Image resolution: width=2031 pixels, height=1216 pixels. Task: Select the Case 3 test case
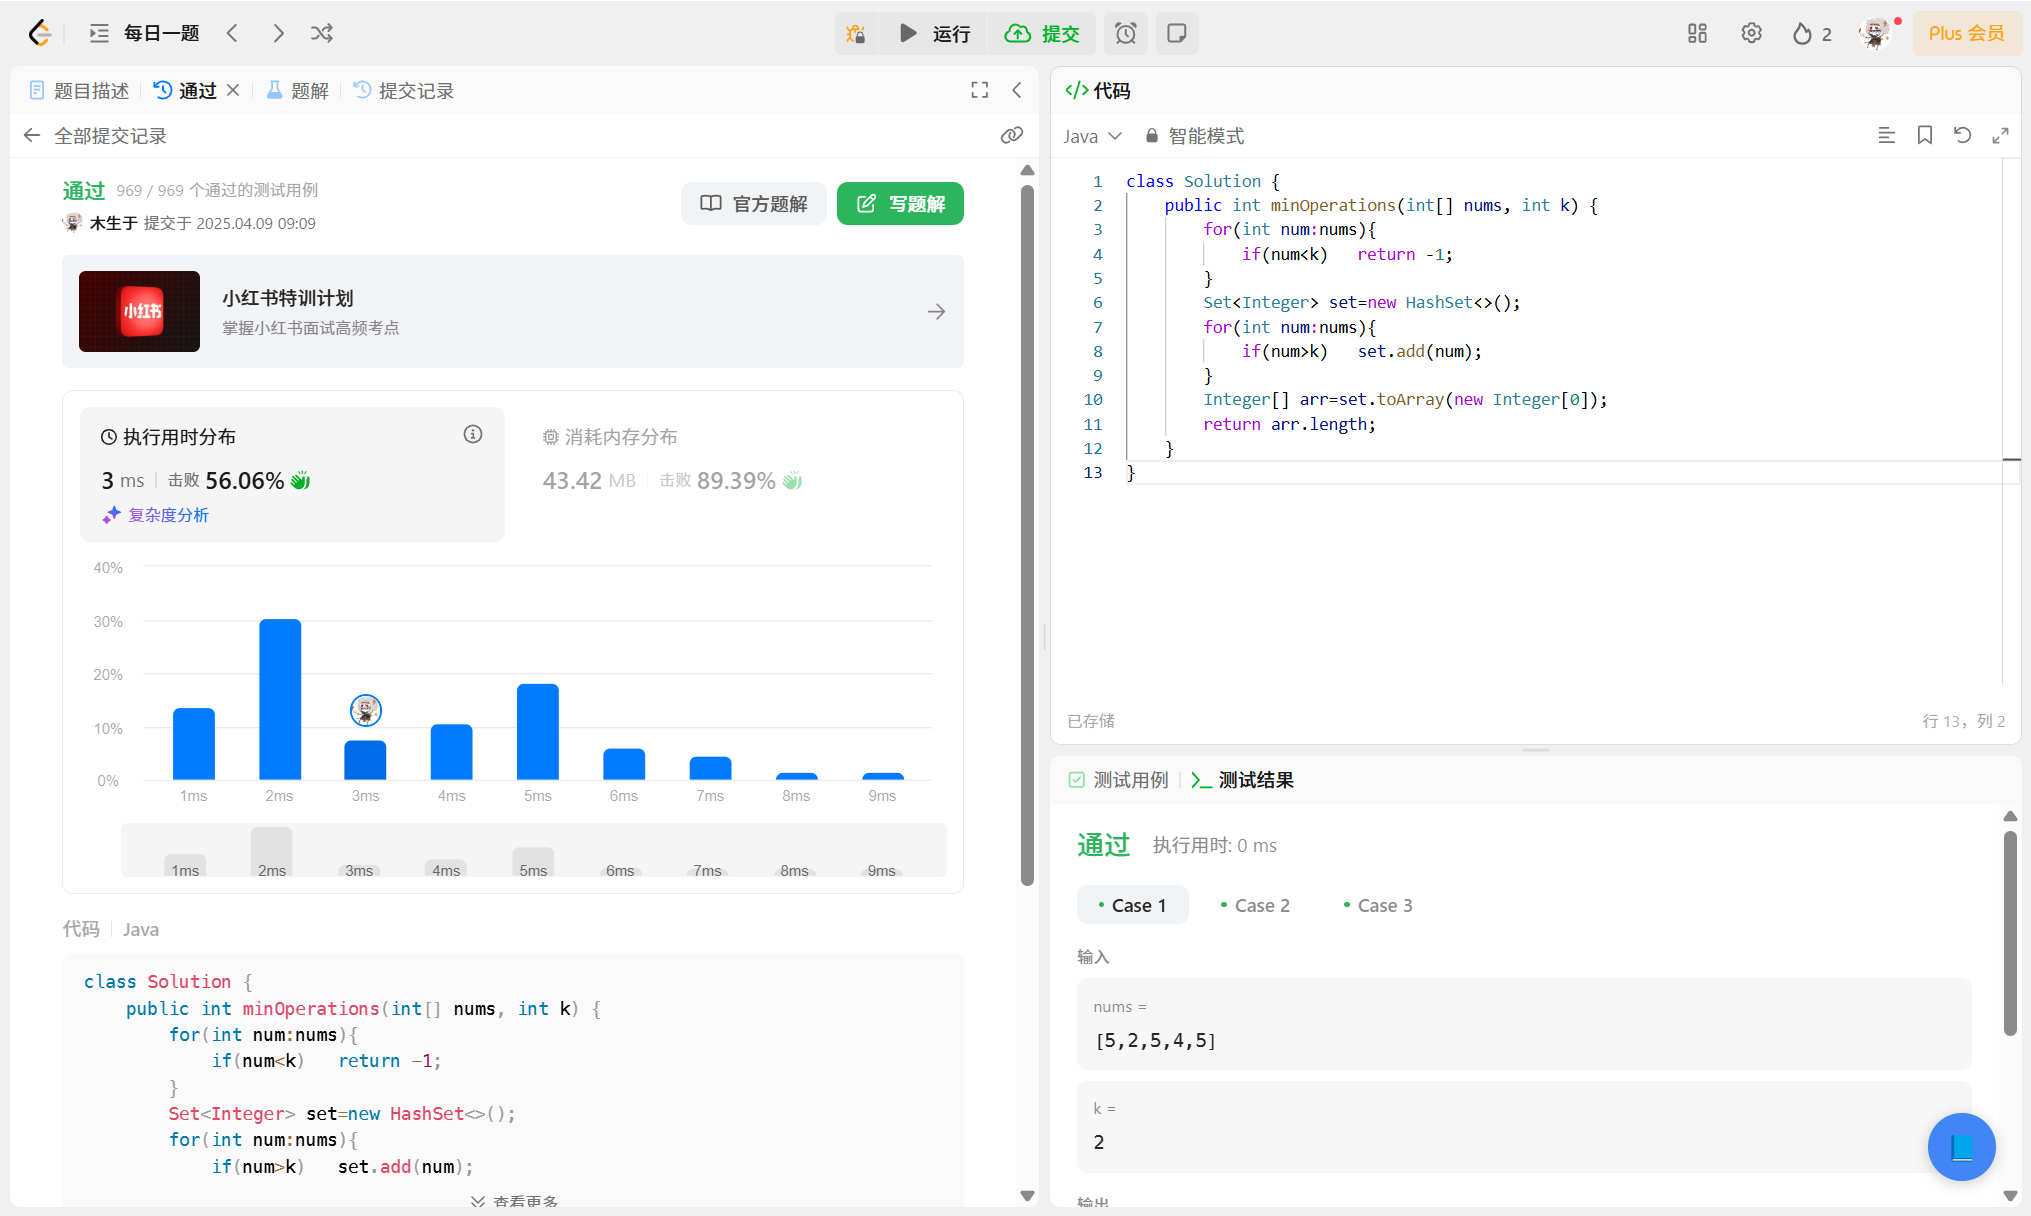pos(1378,905)
